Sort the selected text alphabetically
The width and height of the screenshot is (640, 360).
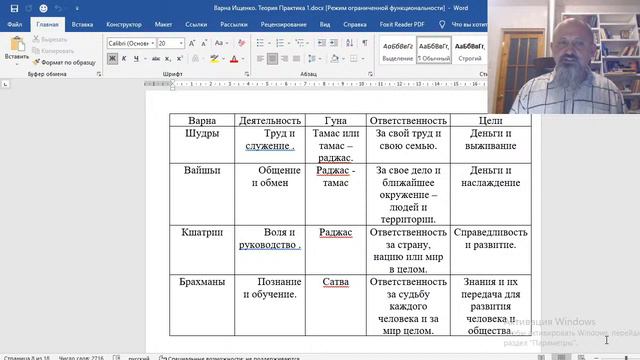350,43
